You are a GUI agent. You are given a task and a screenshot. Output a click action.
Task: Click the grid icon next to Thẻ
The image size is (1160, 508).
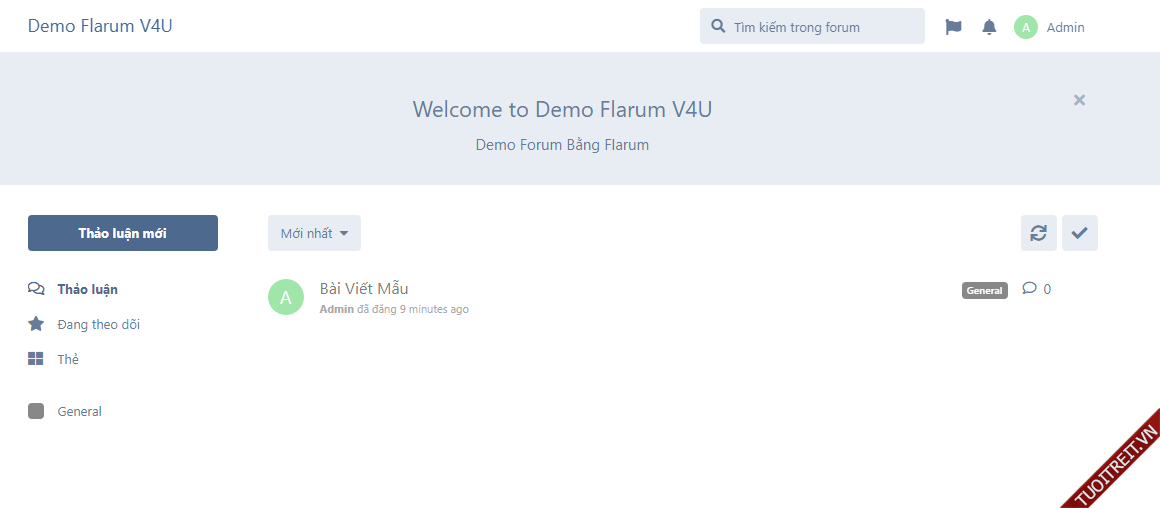[36, 359]
